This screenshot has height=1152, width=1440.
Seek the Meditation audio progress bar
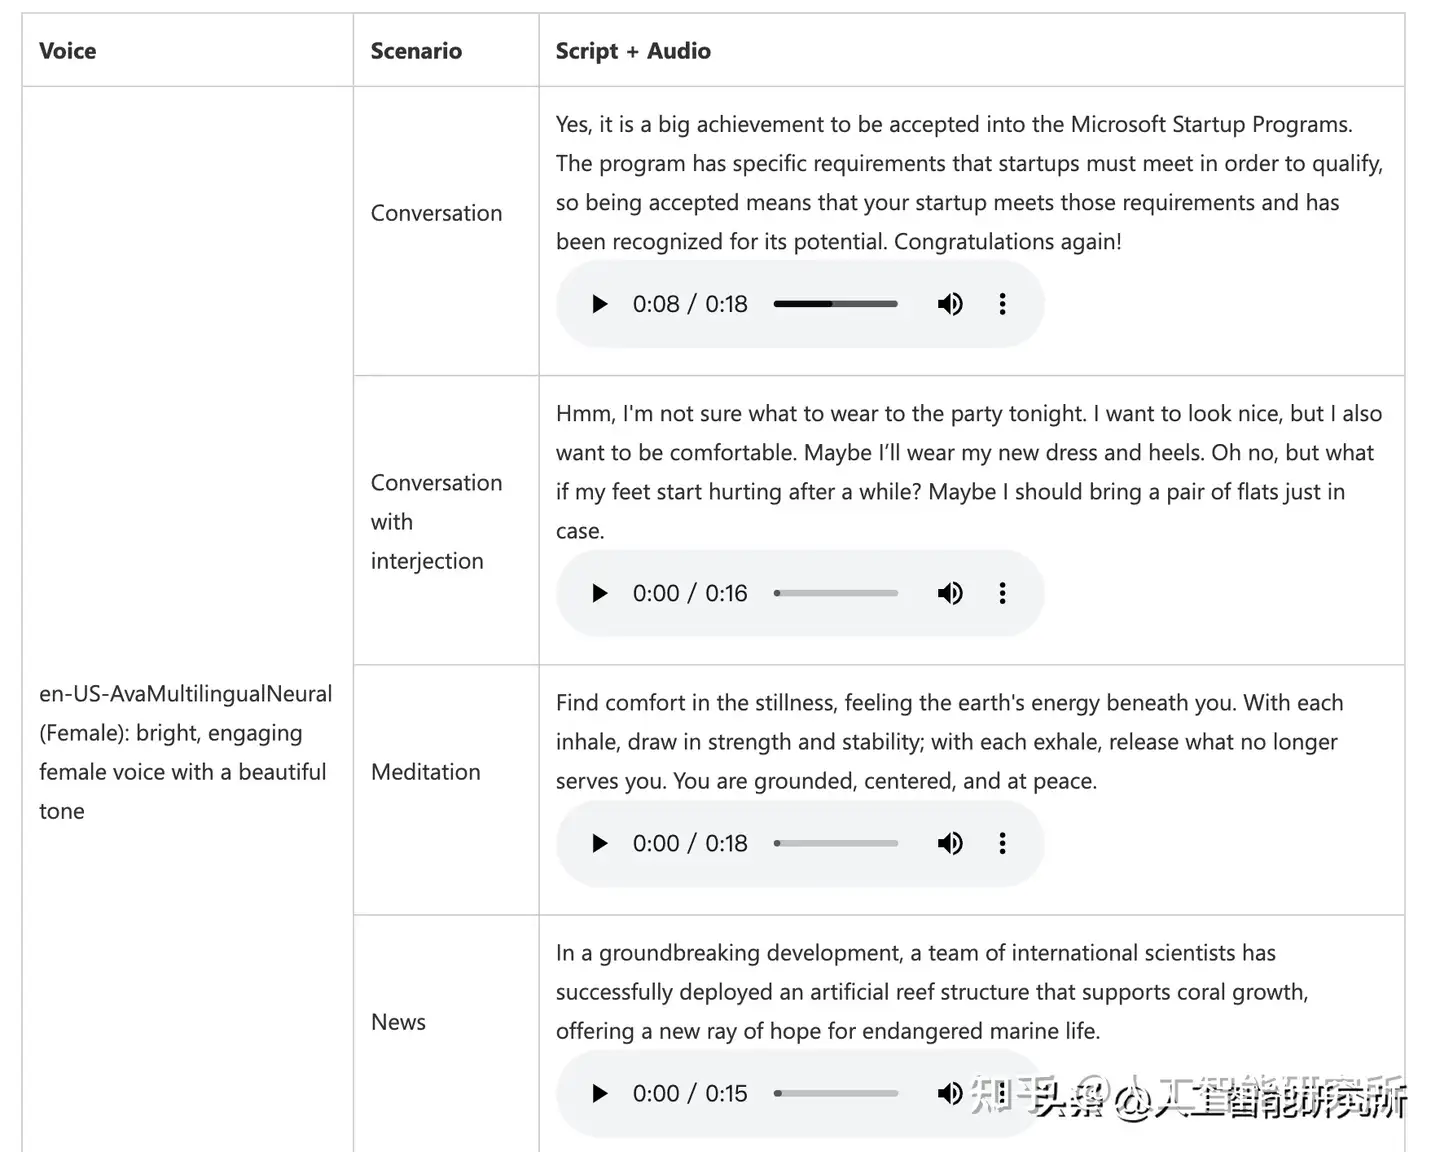(836, 843)
